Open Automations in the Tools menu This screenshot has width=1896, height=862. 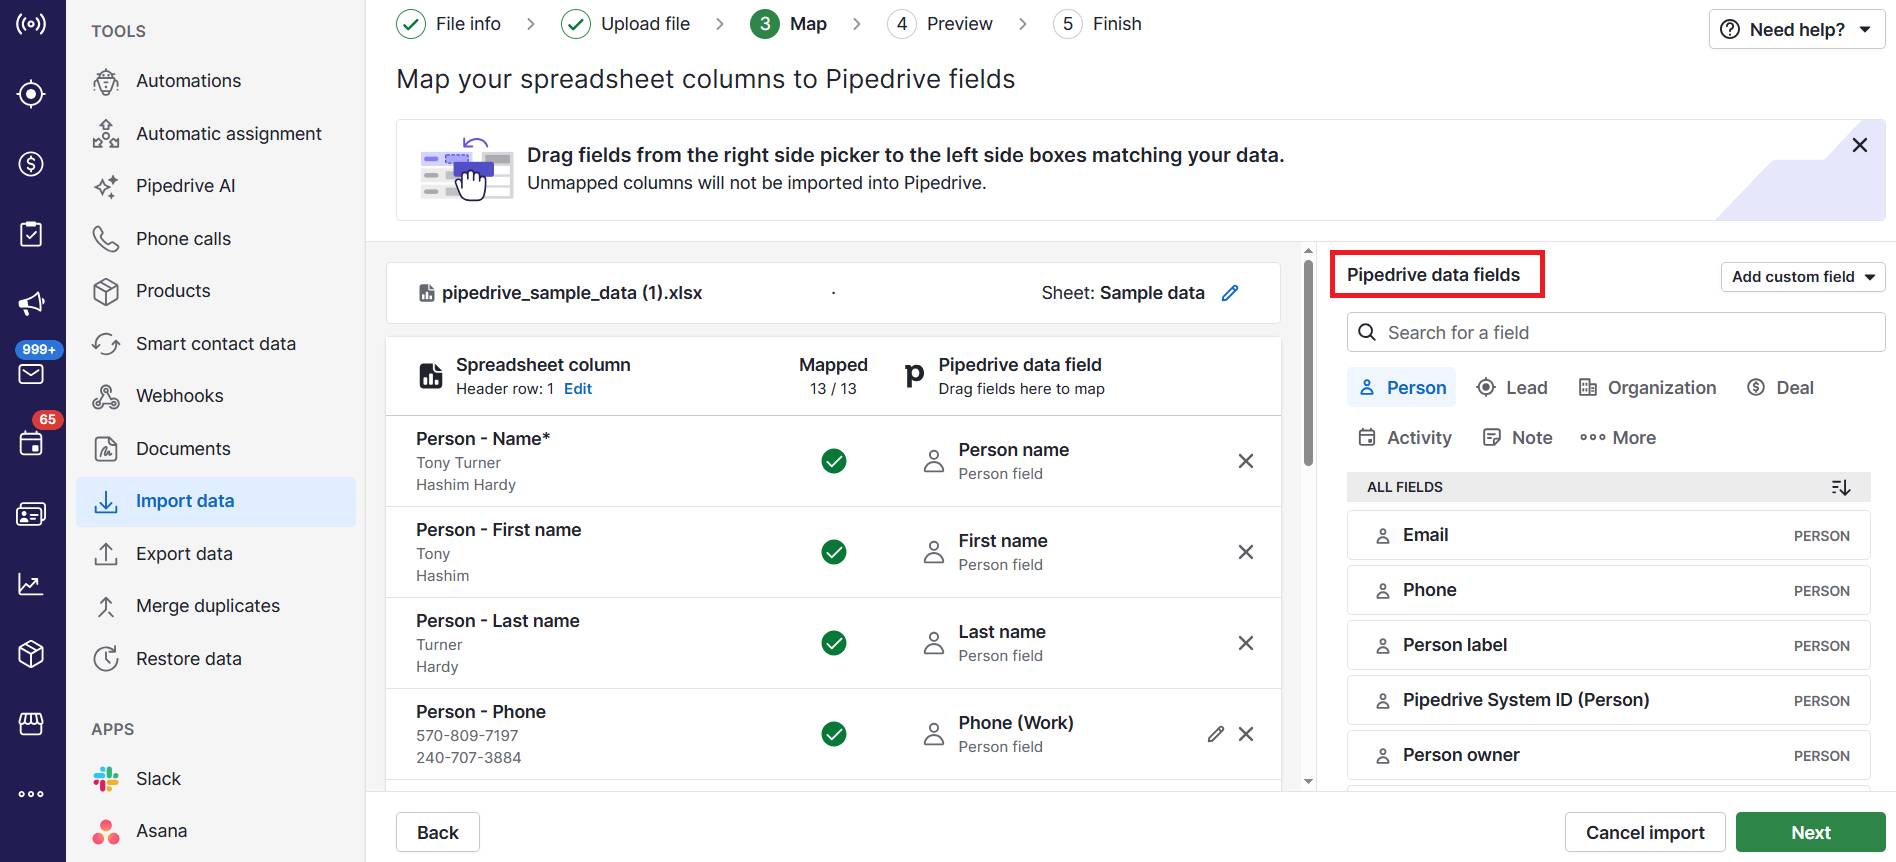[216, 81]
